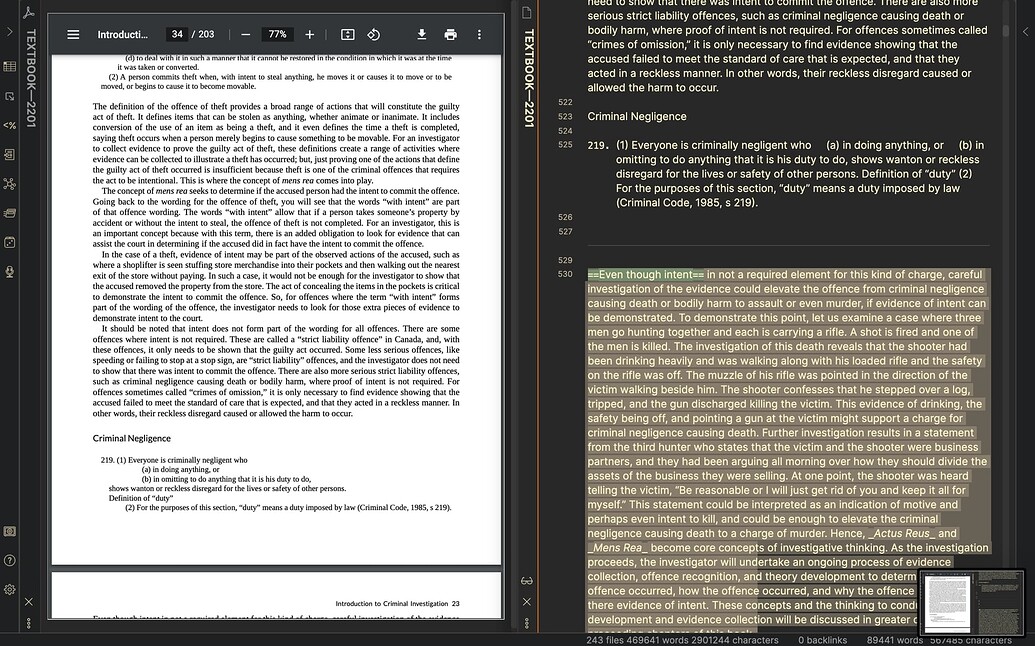Image resolution: width=1035 pixels, height=646 pixels.
Task: Open the help question mark icon
Action: [10, 560]
